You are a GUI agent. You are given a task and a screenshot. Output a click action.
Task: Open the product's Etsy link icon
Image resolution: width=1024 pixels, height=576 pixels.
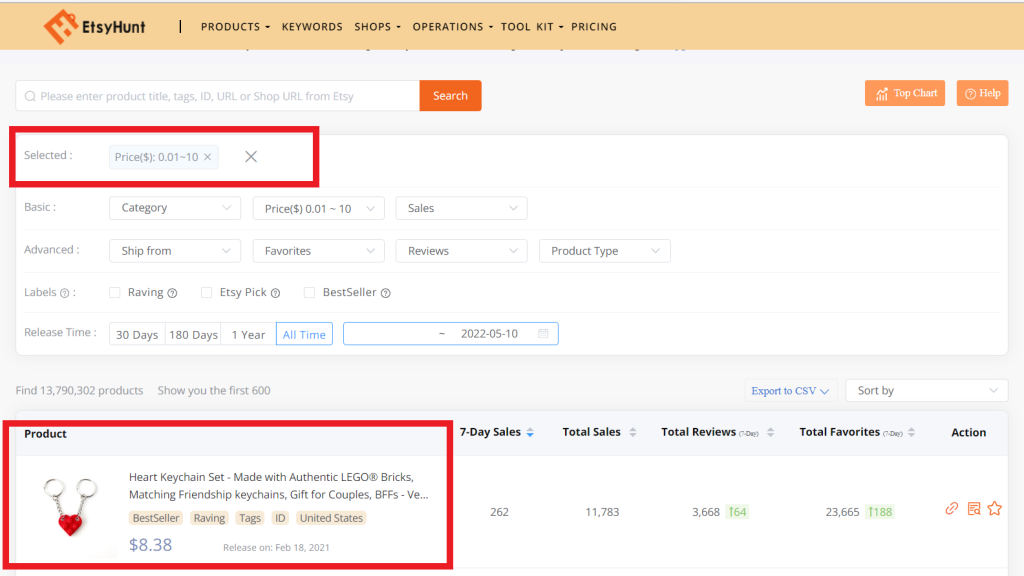coord(951,508)
